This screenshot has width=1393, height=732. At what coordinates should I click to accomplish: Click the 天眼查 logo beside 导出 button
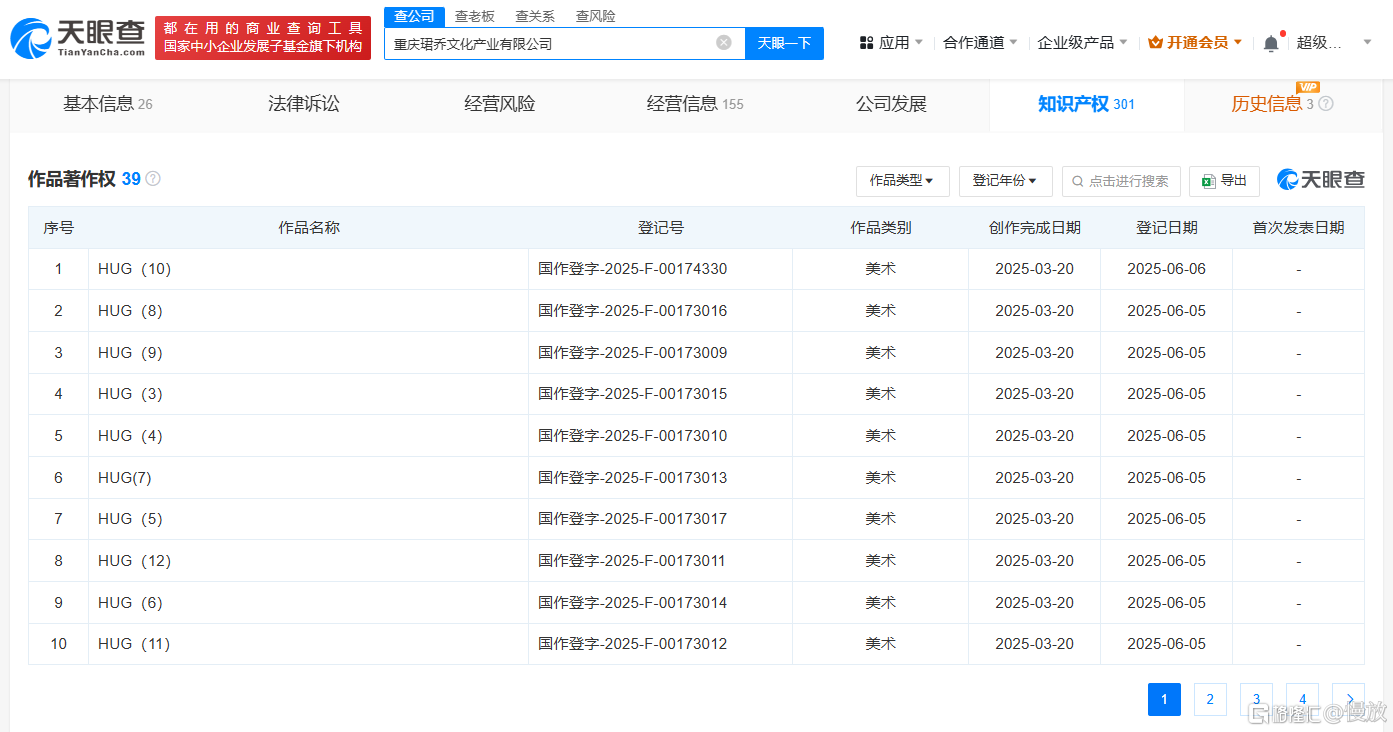click(1321, 180)
